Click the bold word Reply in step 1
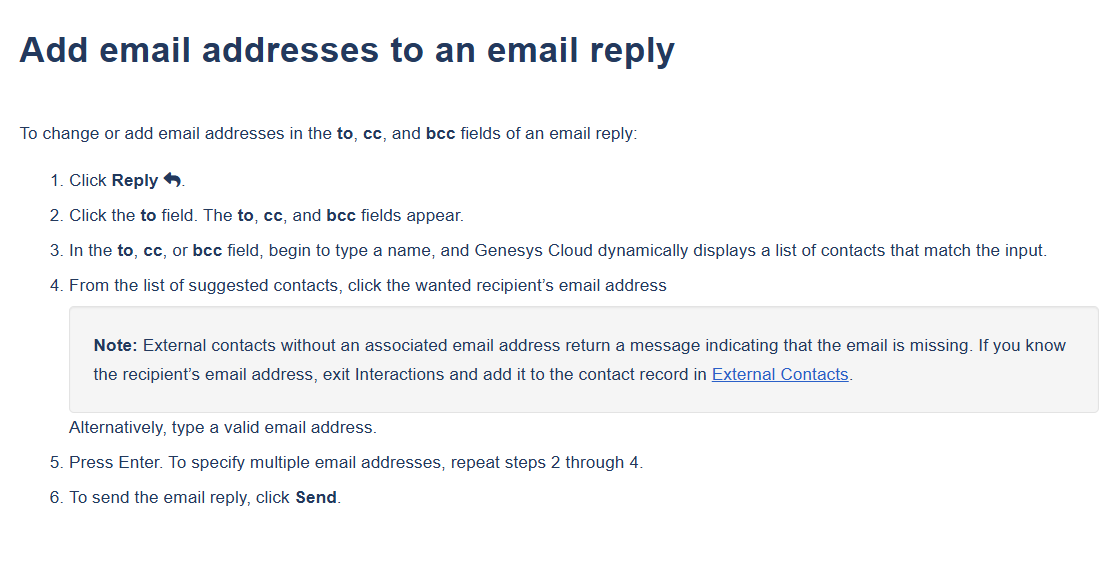Viewport: 1108px width, 570px height. [x=135, y=181]
